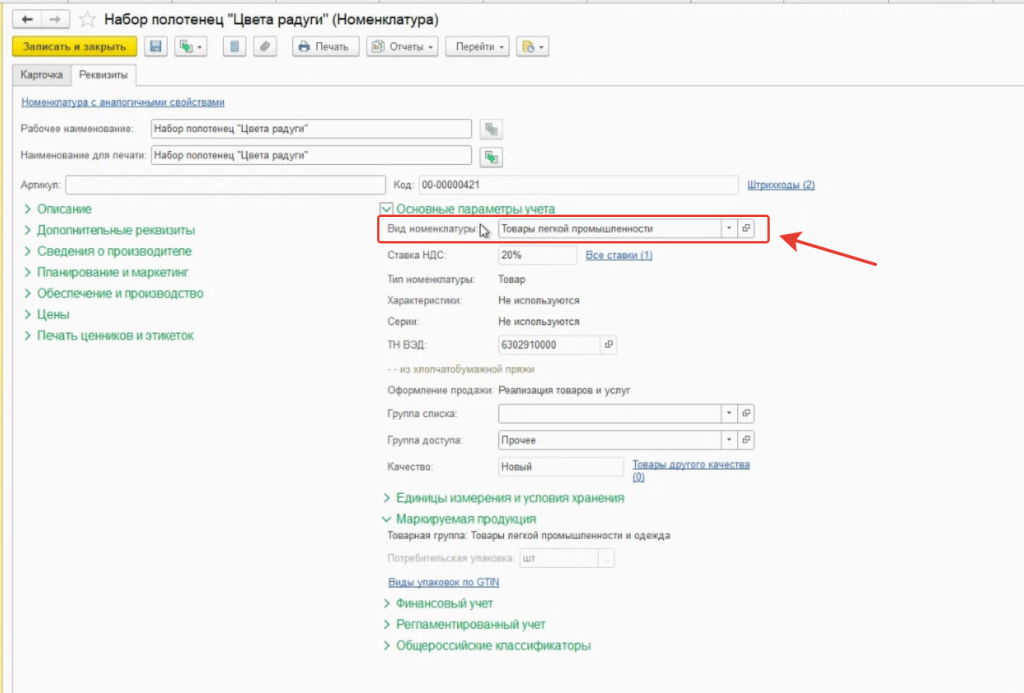
Task: Click the document list icon in toolbar
Action: pos(233,47)
